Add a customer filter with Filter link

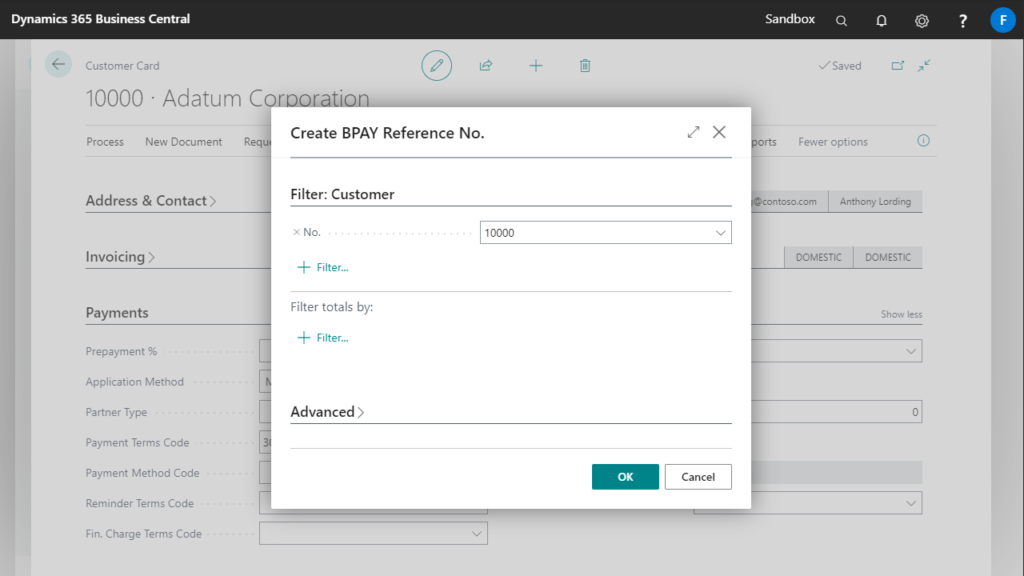pyautogui.click(x=320, y=267)
